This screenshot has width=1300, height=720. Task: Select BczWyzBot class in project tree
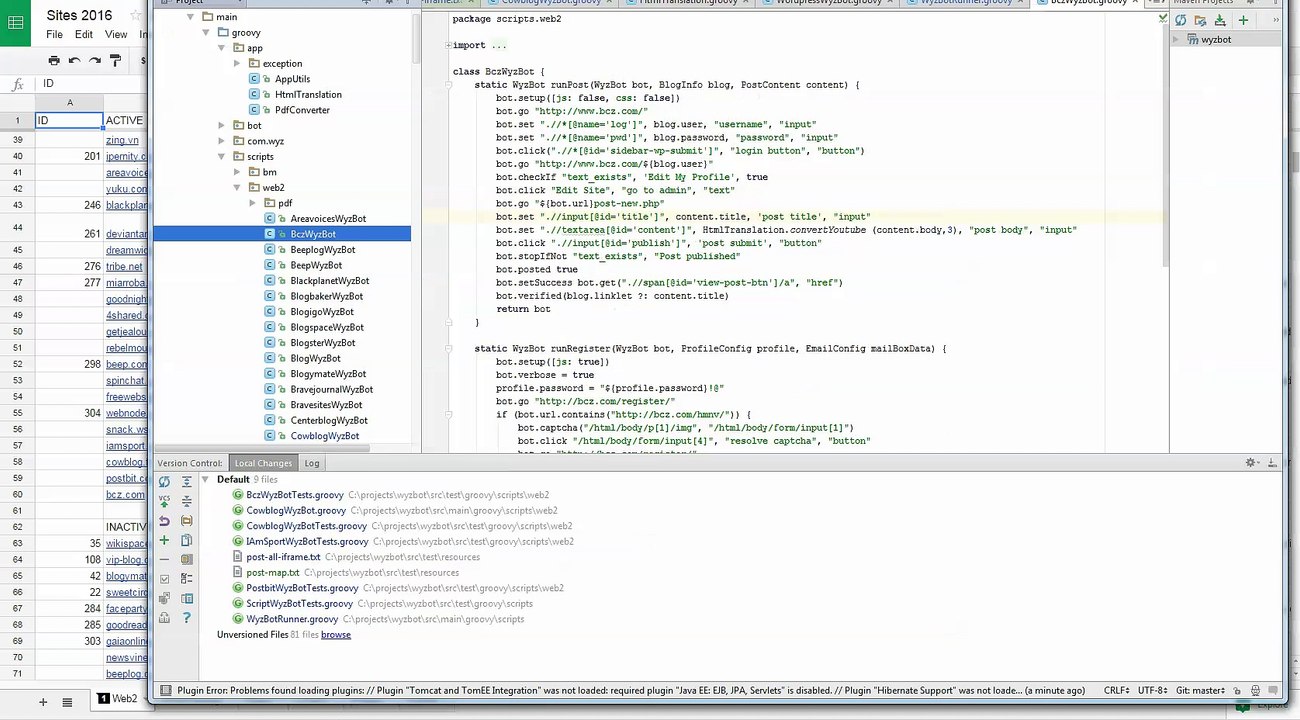tap(312, 234)
